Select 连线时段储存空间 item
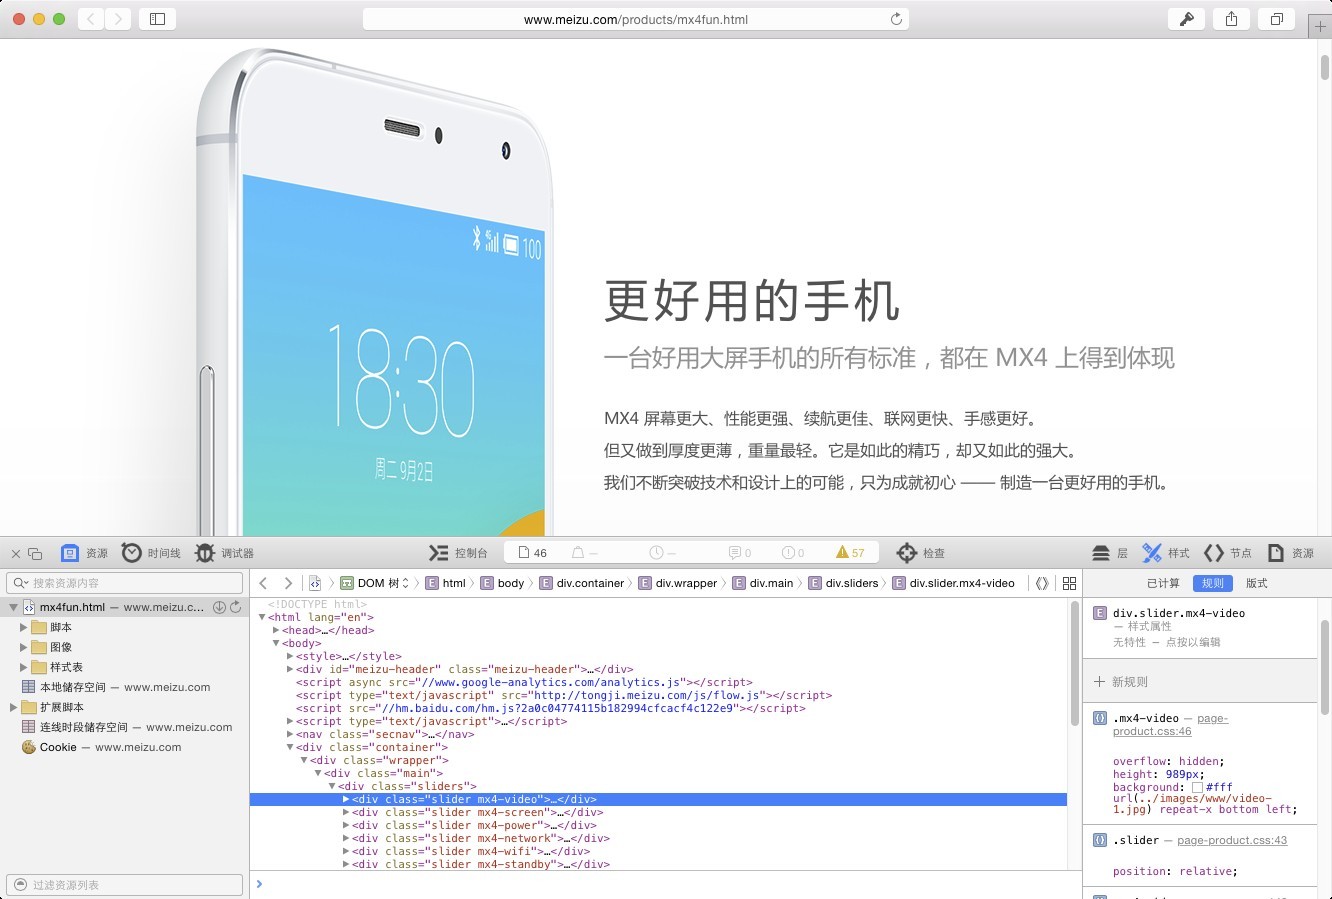The image size is (1332, 899). click(125, 727)
